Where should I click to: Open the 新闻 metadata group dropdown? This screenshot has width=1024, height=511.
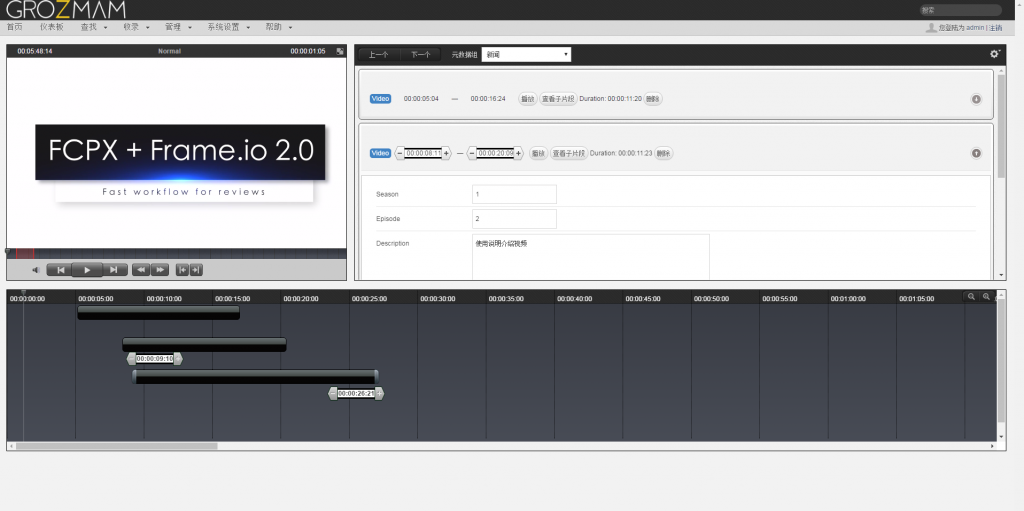[526, 55]
